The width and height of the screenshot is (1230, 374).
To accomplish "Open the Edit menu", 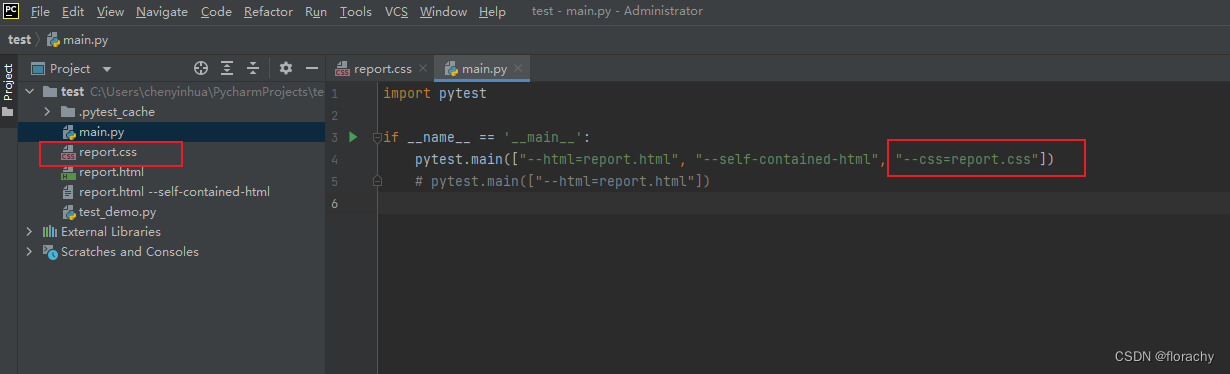I will click(x=73, y=11).
